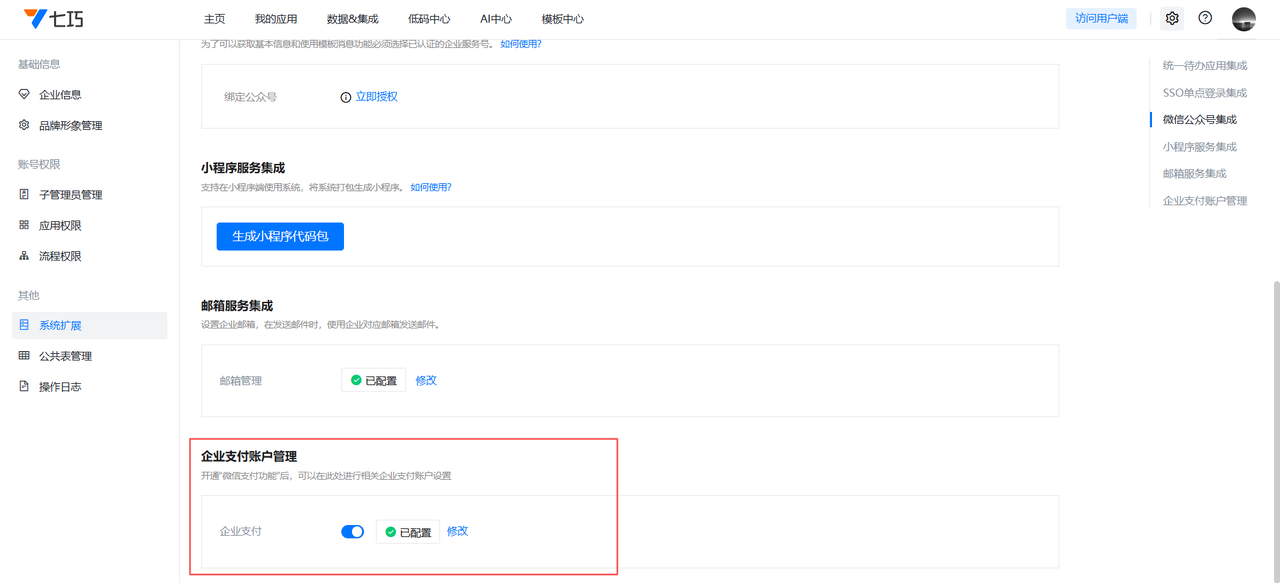The image size is (1280, 583).
Task: Click 修改 link next to 邮箱管理
Action: click(426, 381)
